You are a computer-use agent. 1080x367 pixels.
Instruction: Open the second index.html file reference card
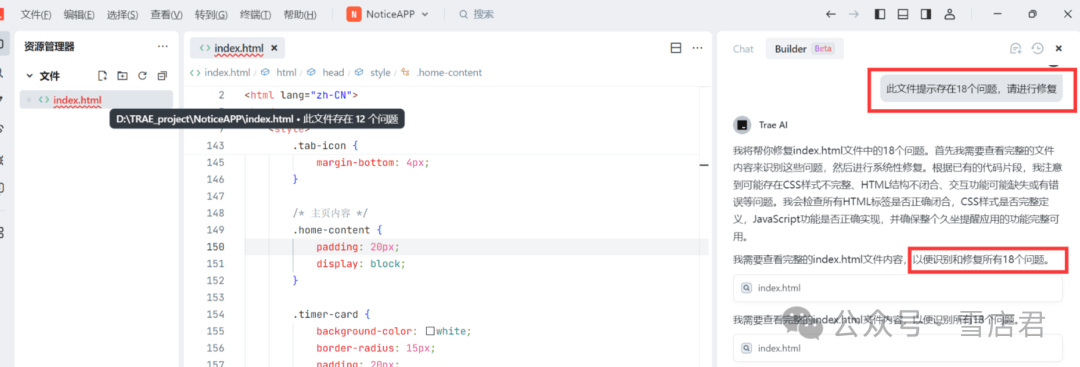coord(897,348)
